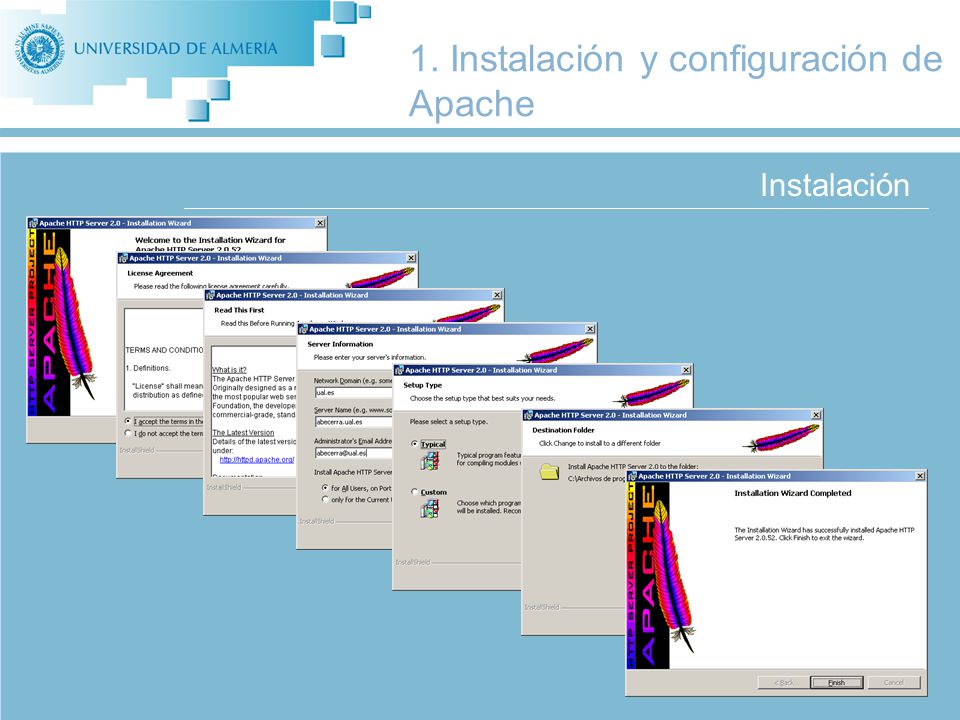
Task: Click the title bar icon of the Welcome wizard window
Action: 33,223
